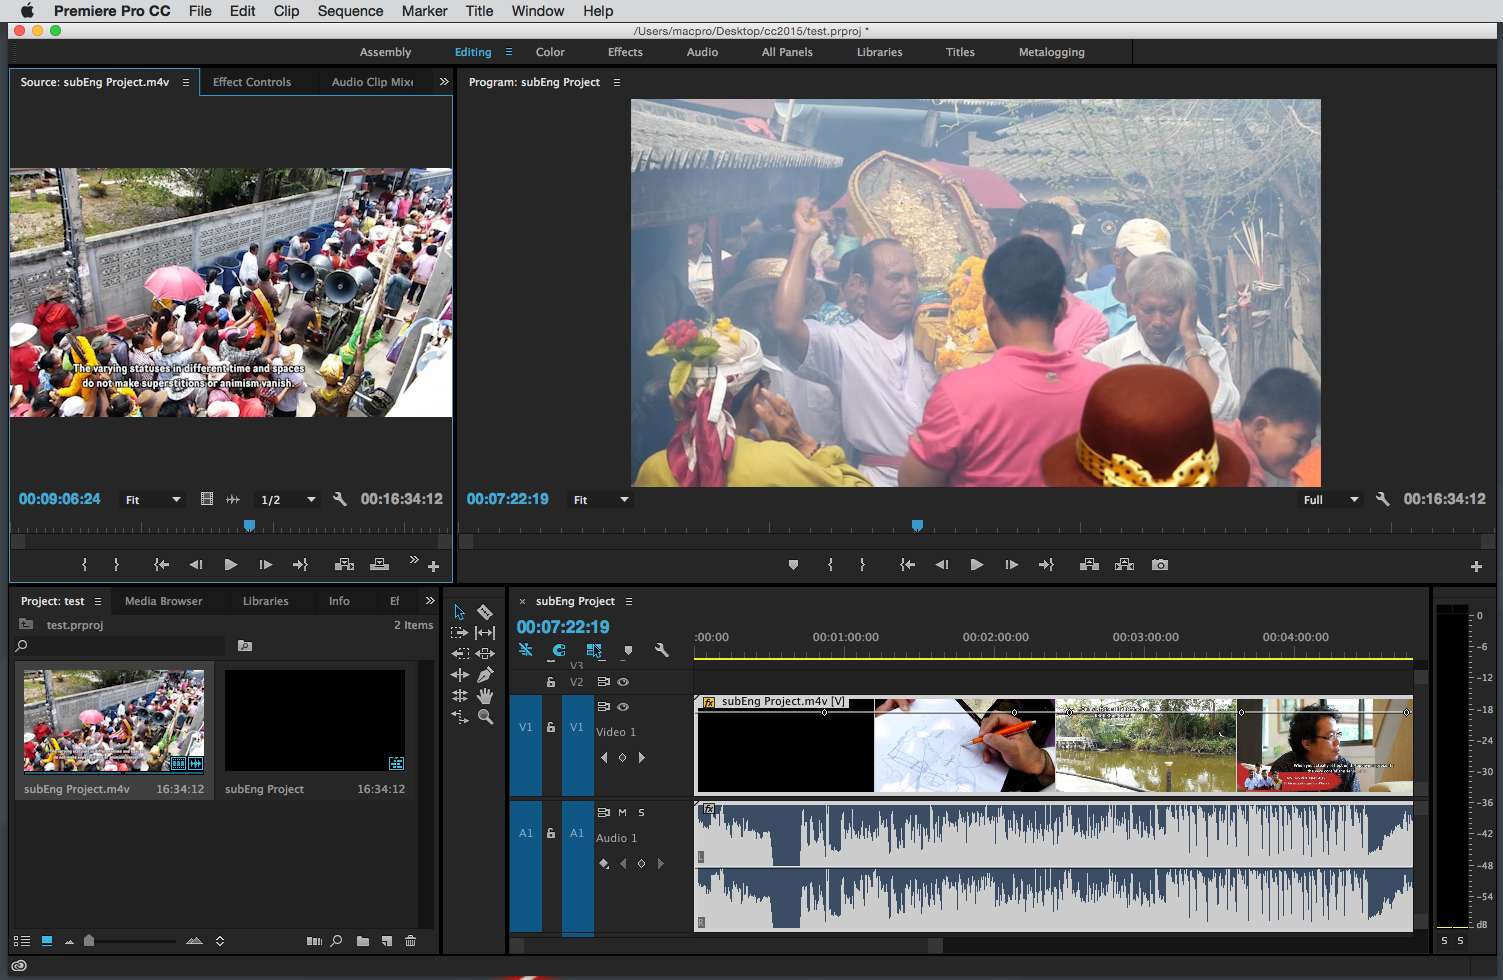Click Export Frame camera icon
Screen dimensions: 1503x980
pos(1160,565)
